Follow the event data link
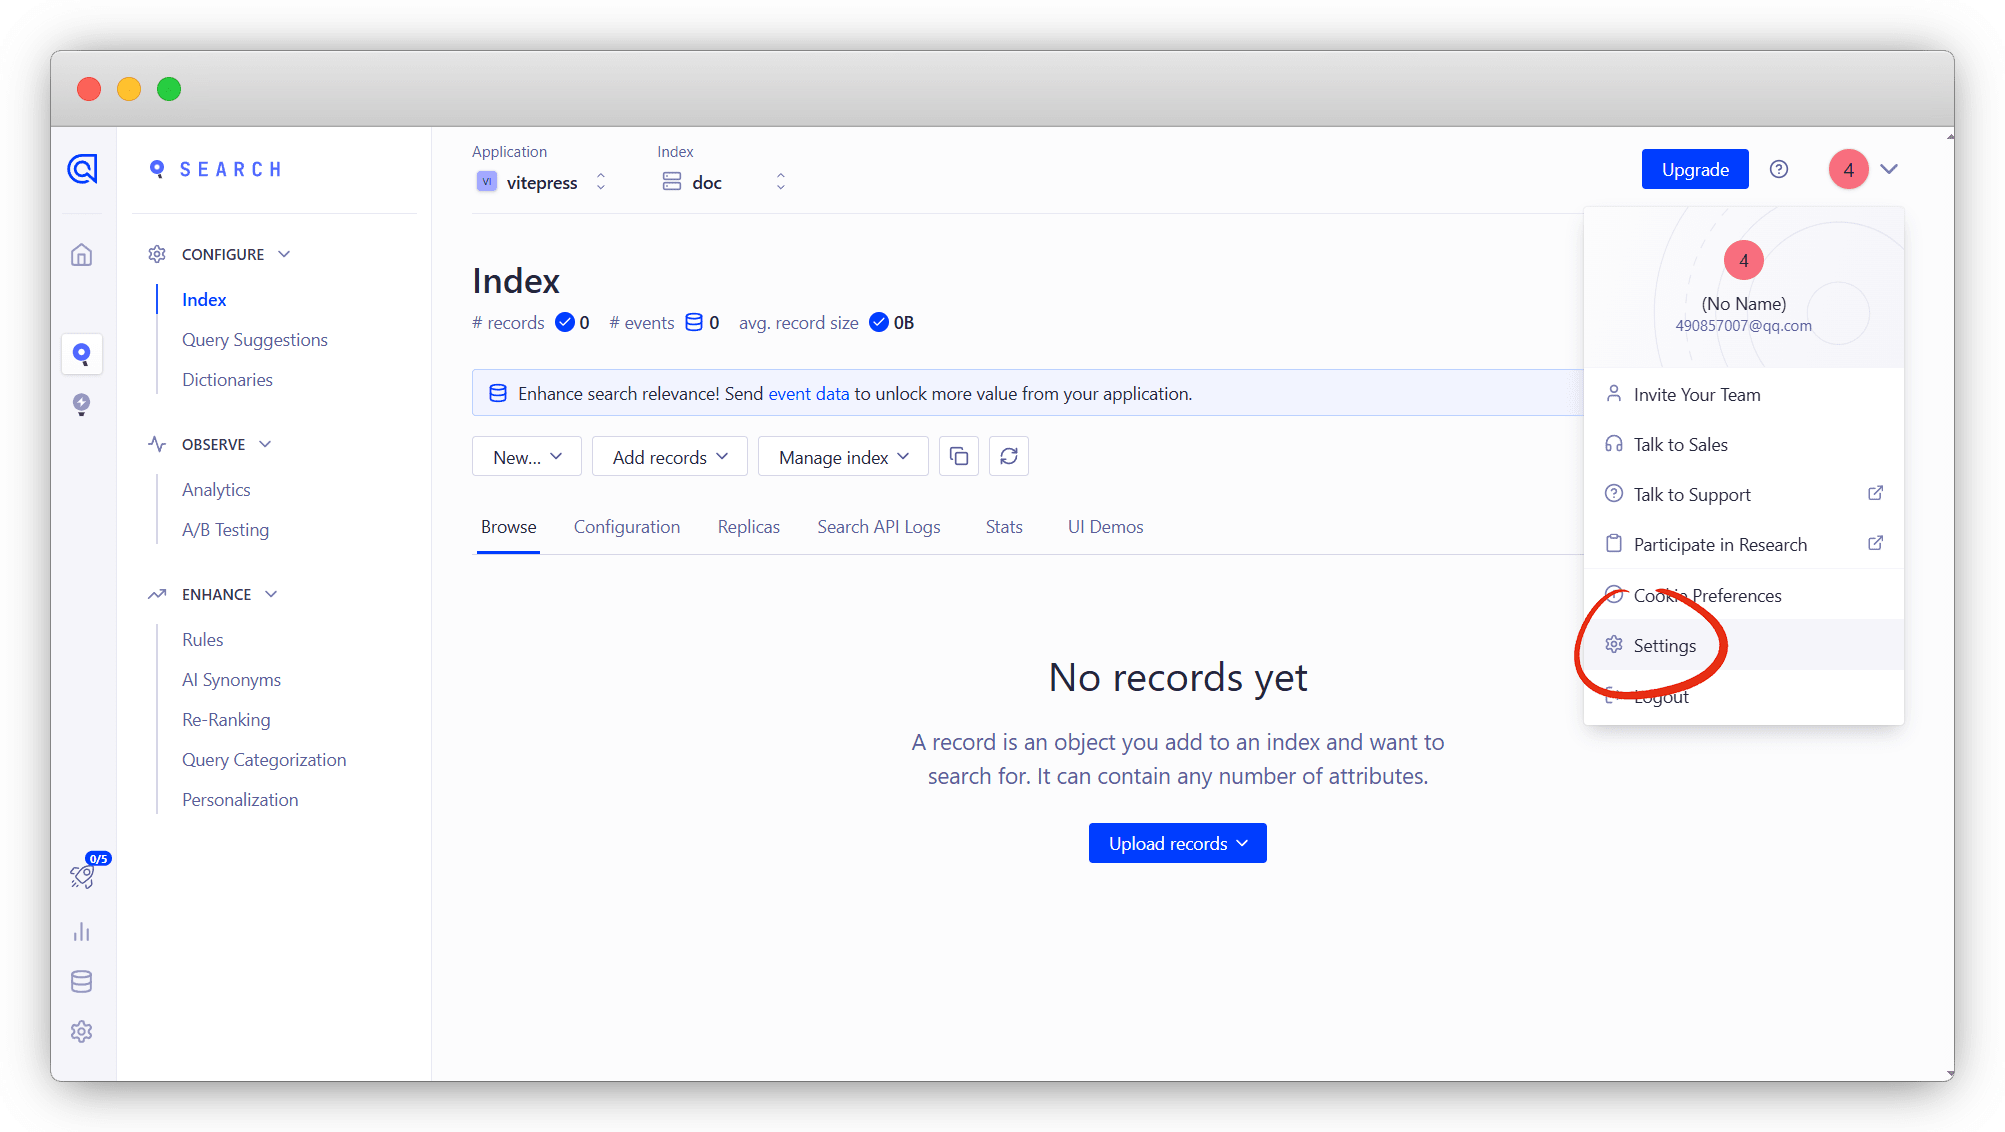Viewport: 2005px width, 1132px height. 808,394
